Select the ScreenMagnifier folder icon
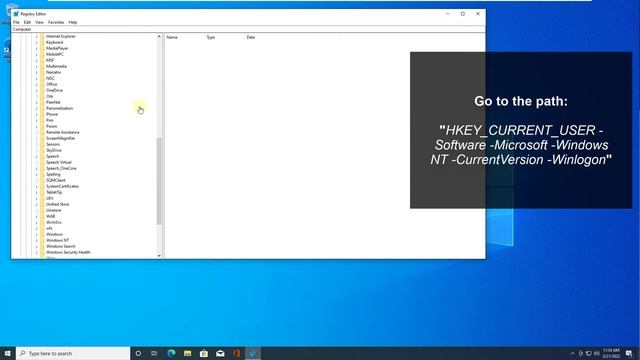 [42, 138]
